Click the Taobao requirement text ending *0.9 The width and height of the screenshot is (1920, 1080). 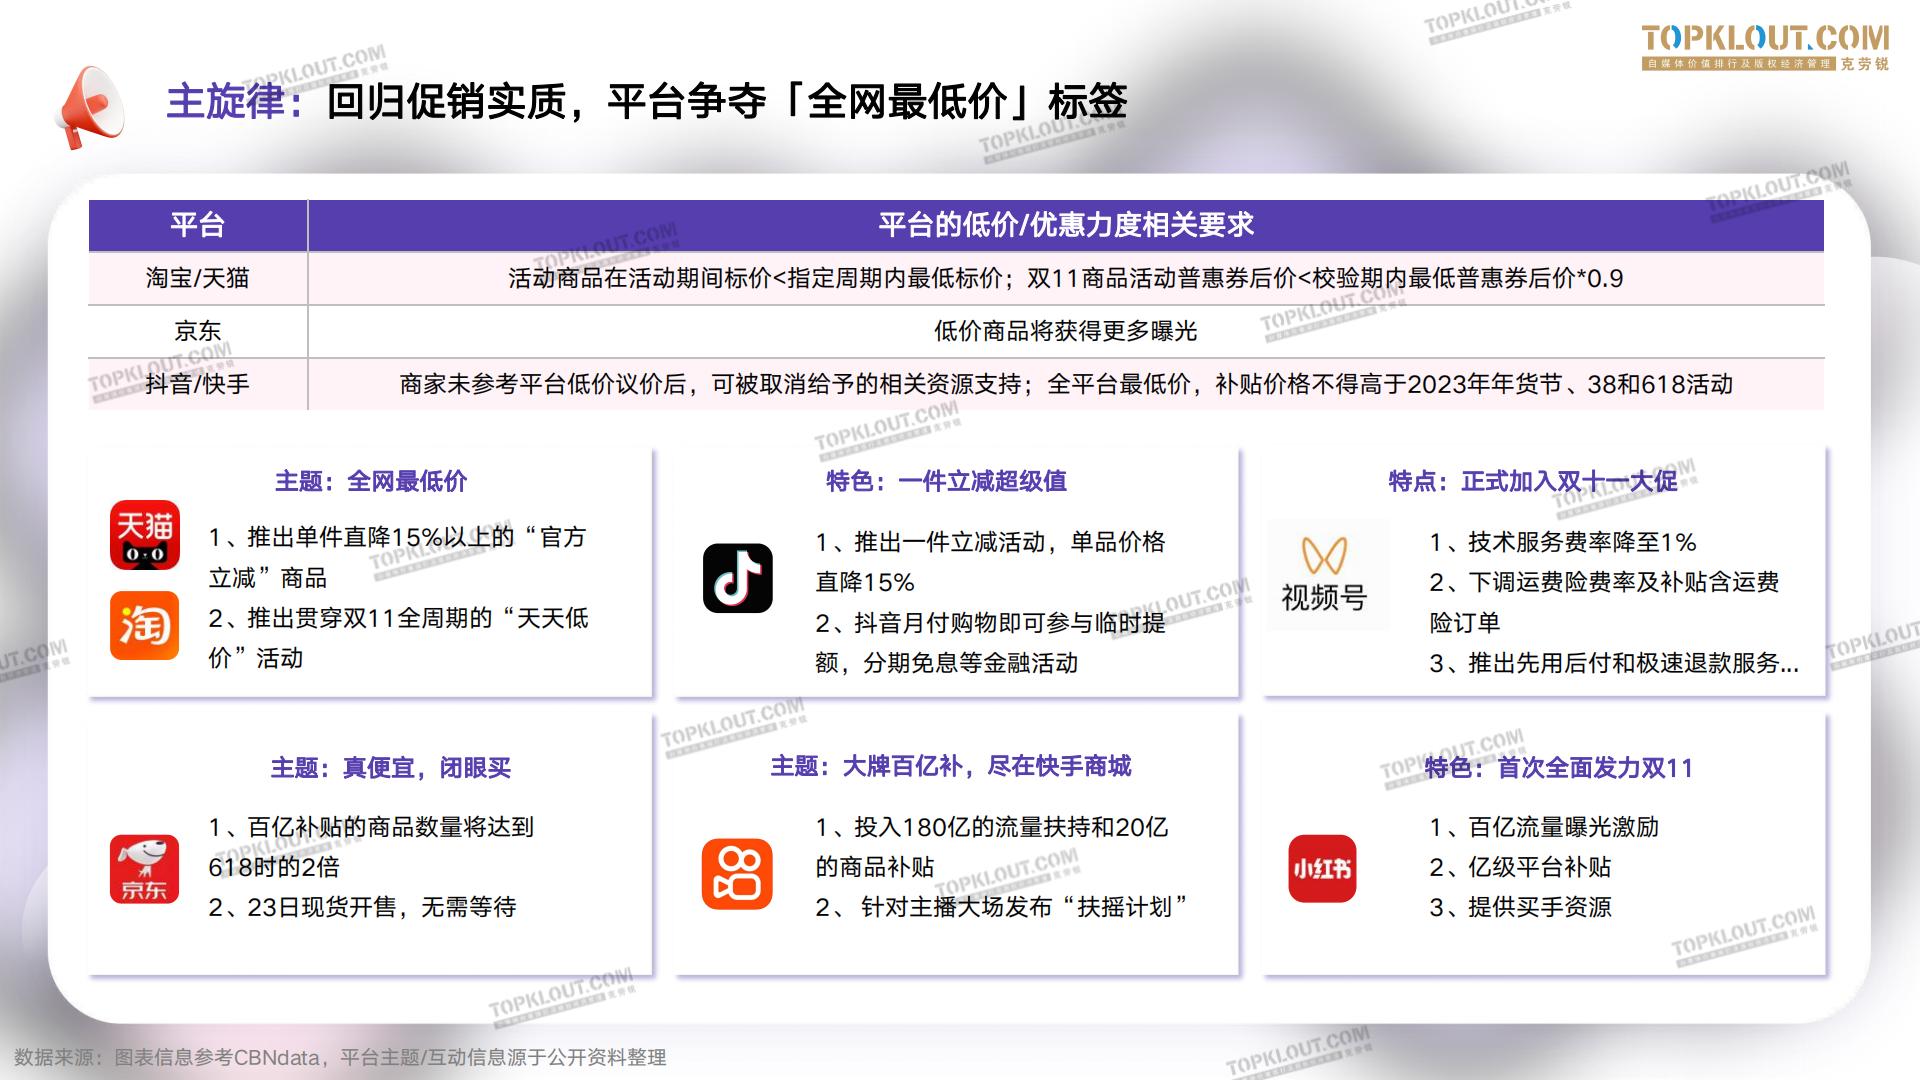pyautogui.click(x=1066, y=278)
